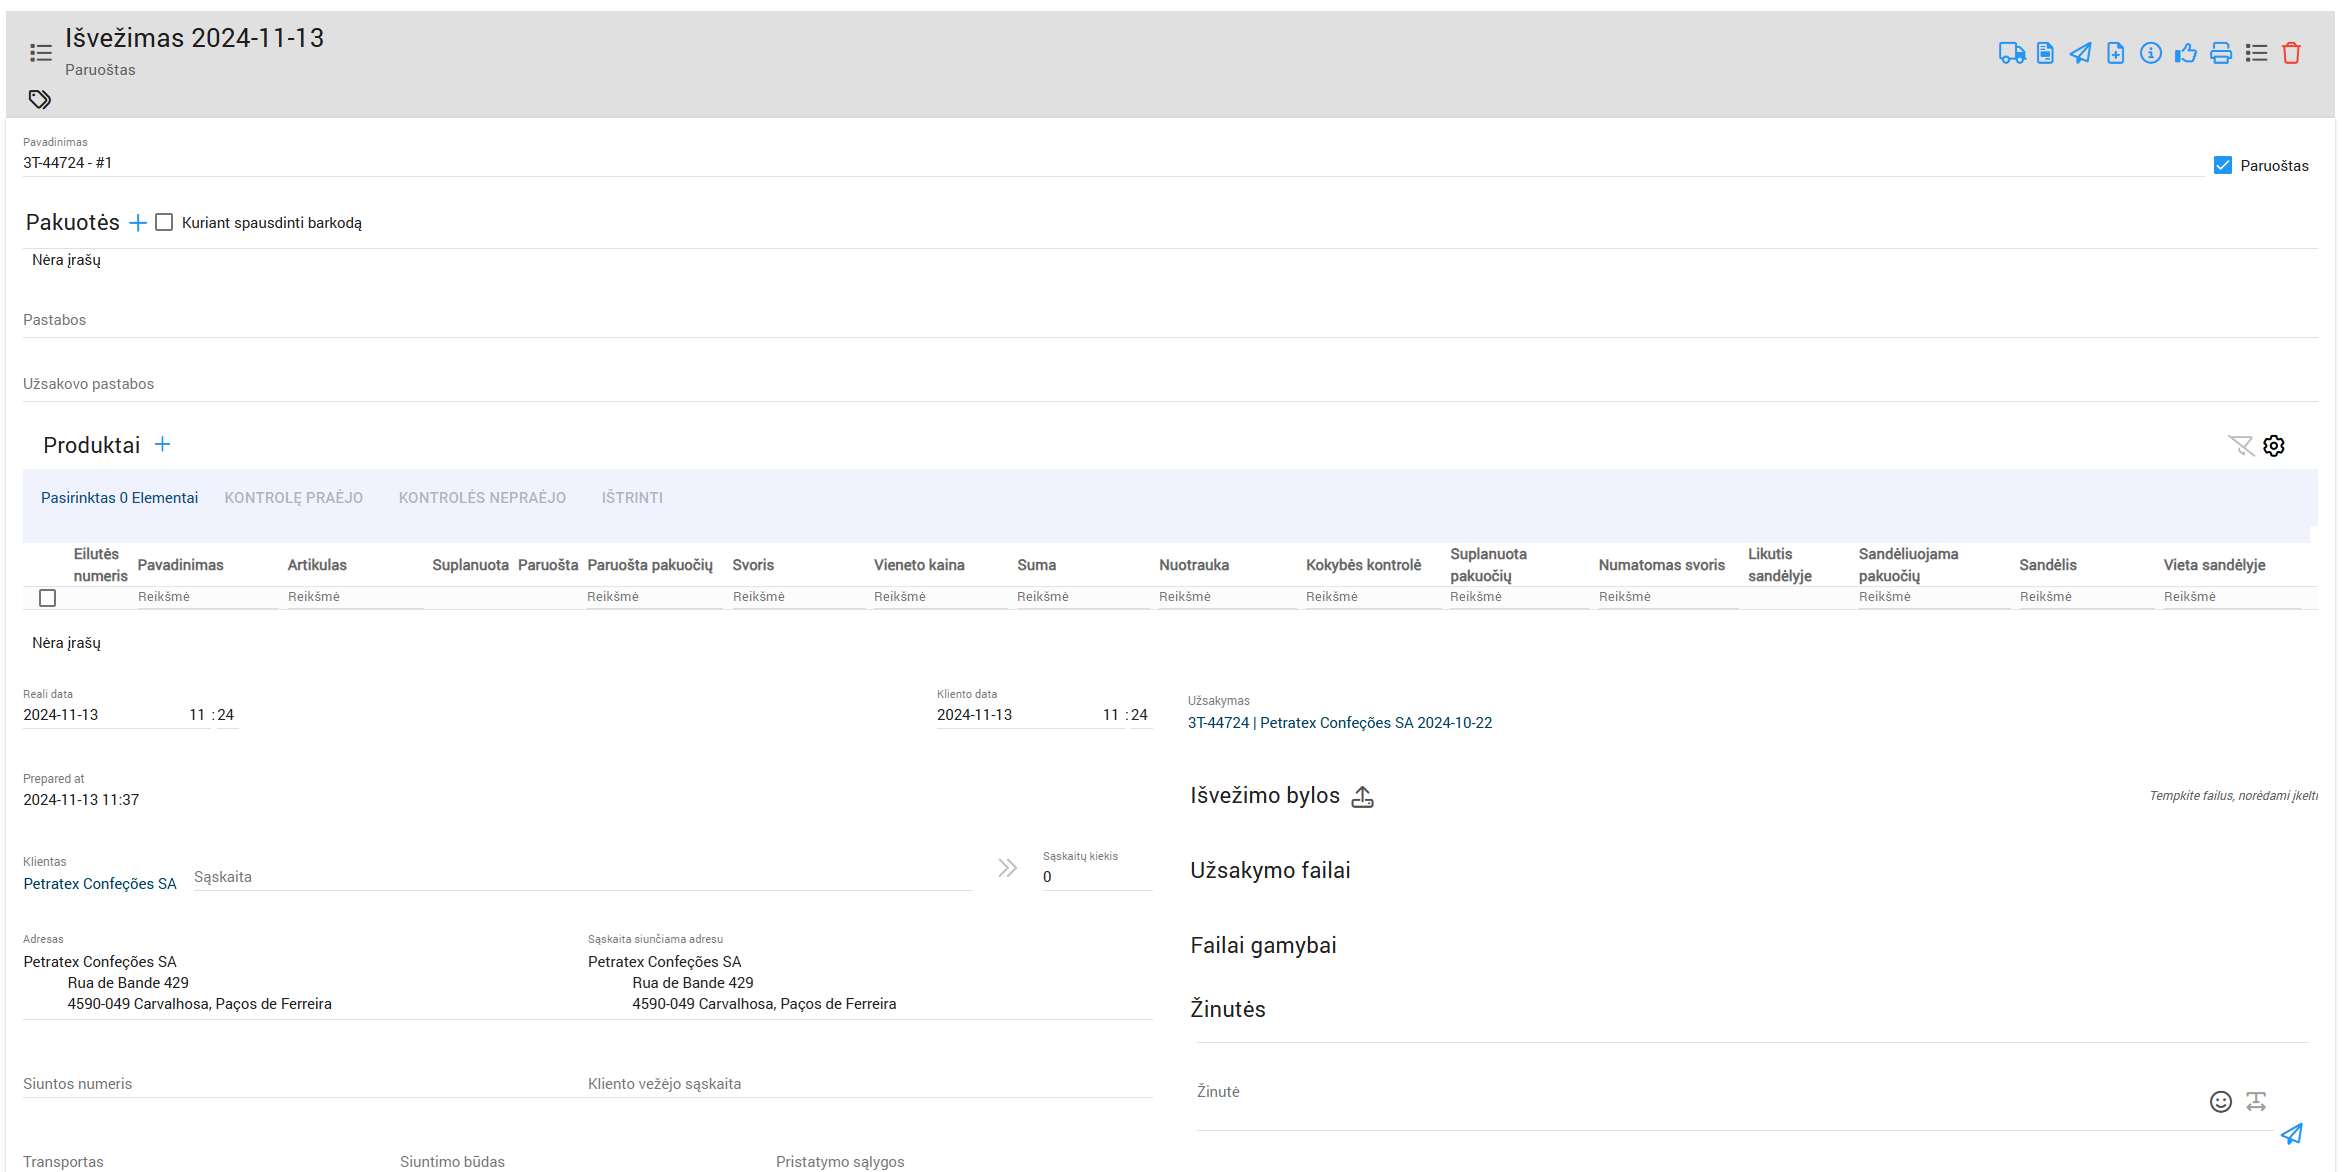This screenshot has height=1172, width=2342.
Task: Expand the double chevron next to Sąskaita
Action: [1007, 868]
